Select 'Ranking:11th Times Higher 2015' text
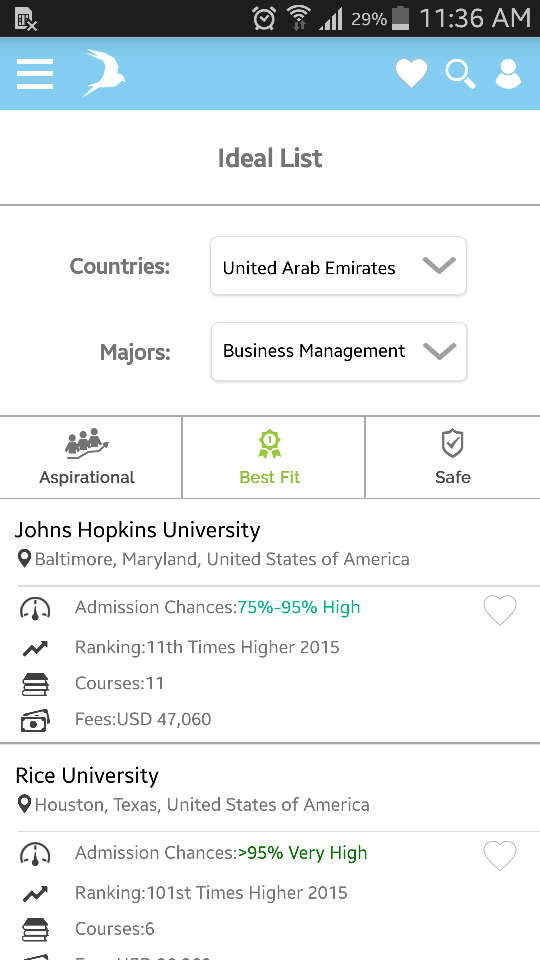The image size is (540, 960). (x=207, y=647)
